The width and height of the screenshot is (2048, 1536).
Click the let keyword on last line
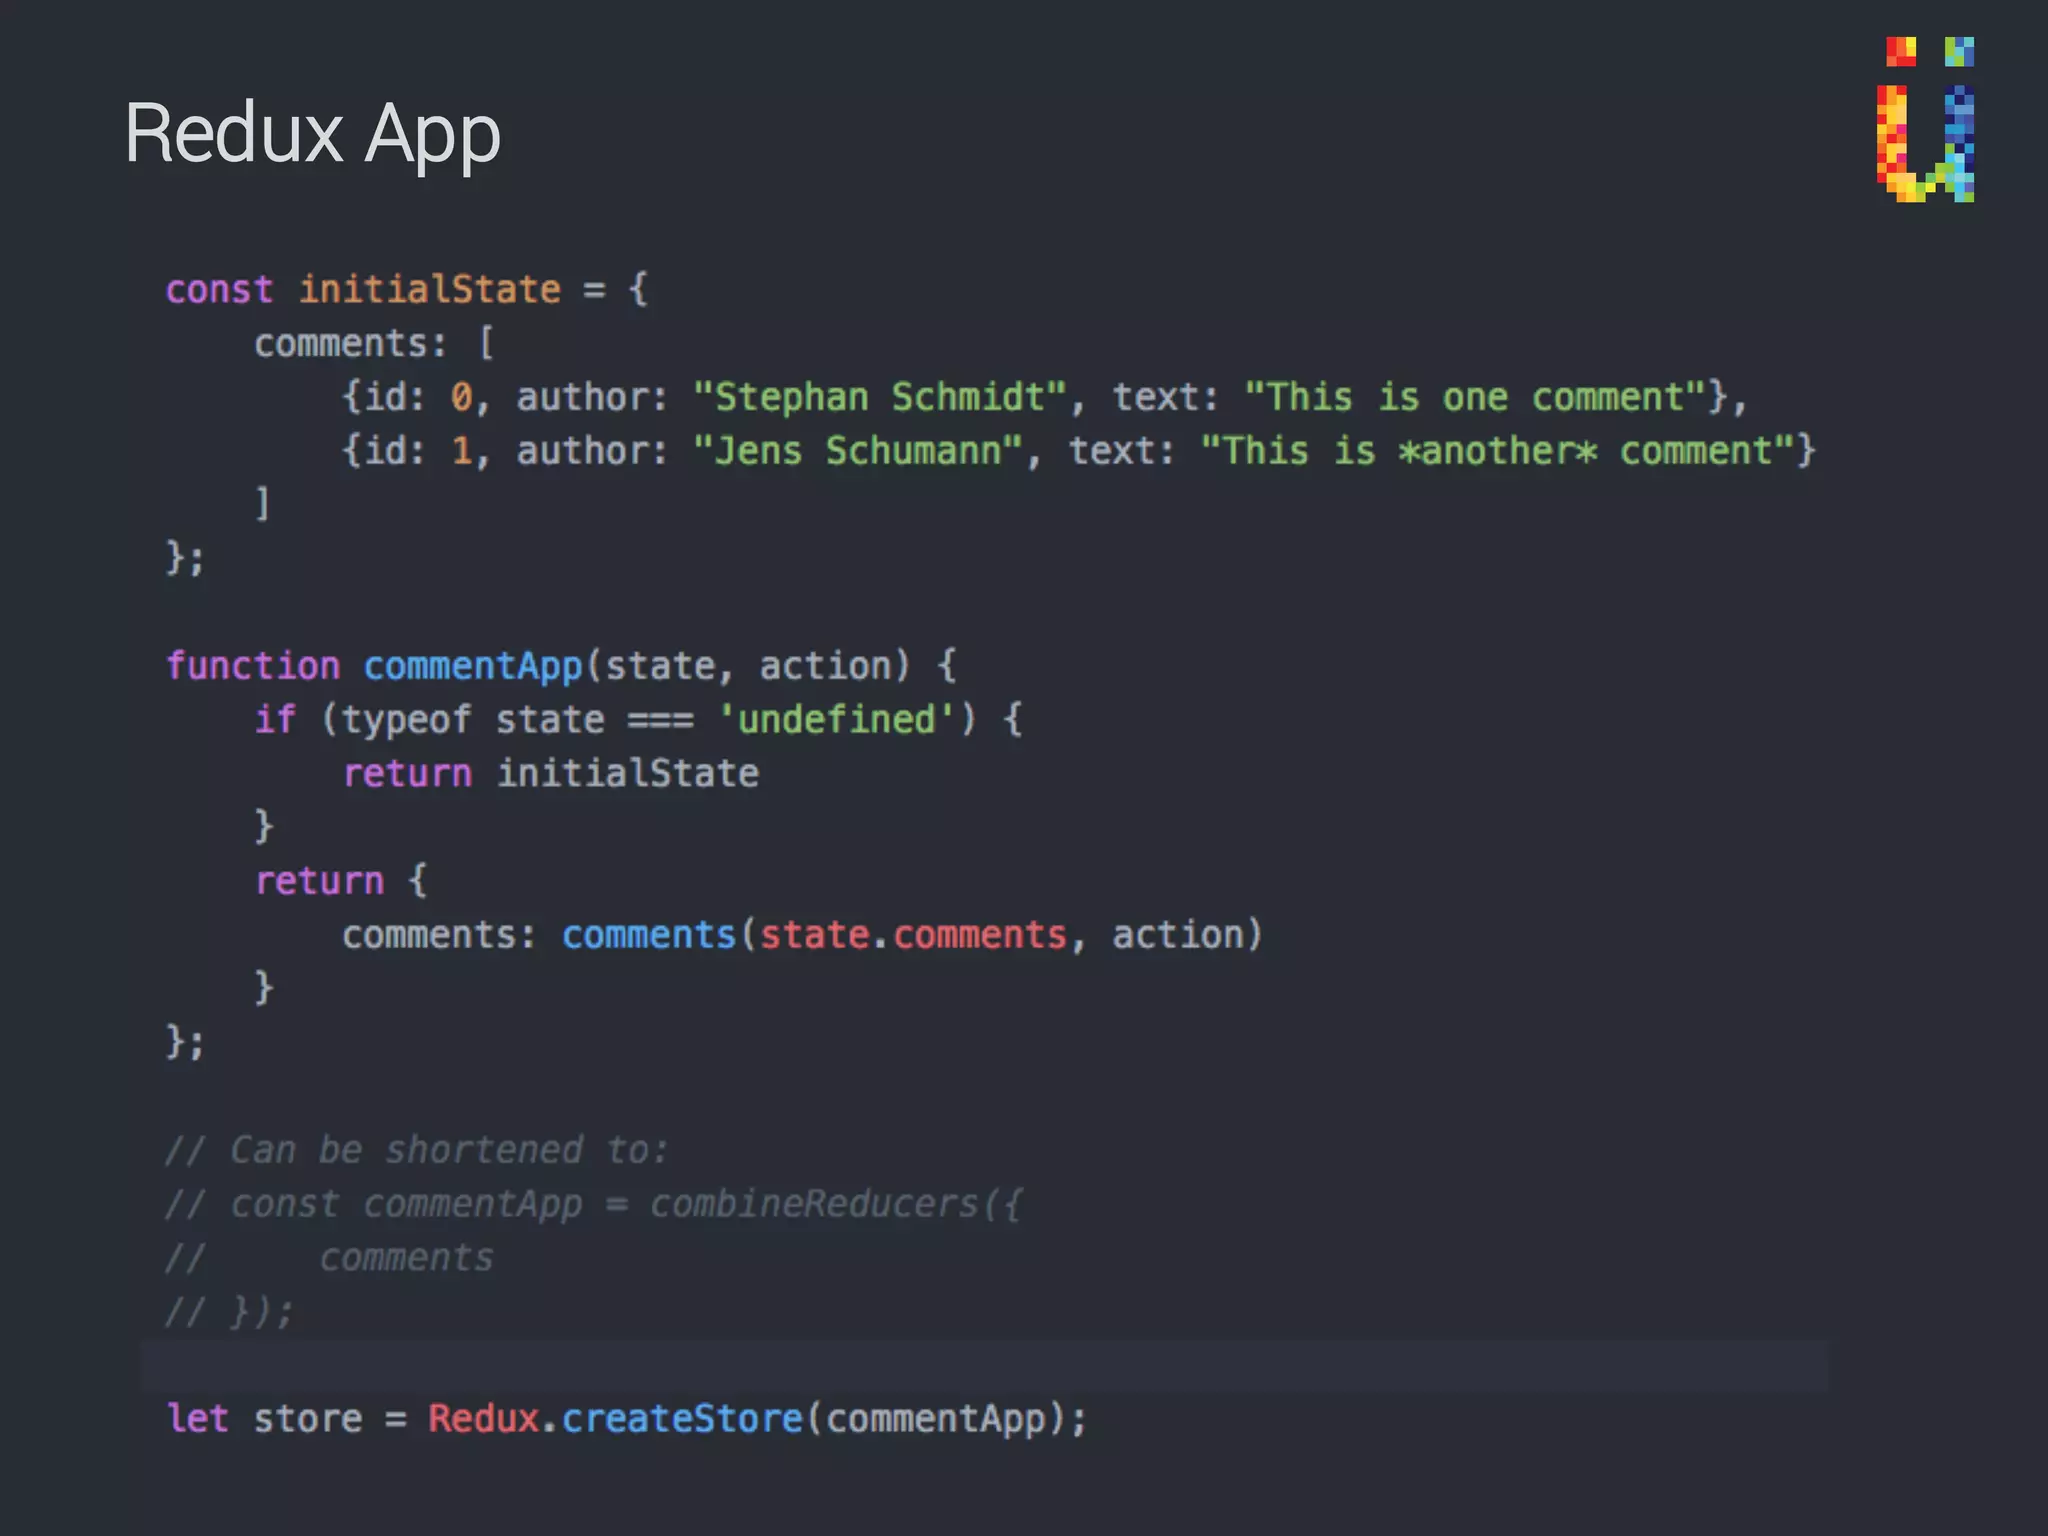pyautogui.click(x=198, y=1419)
